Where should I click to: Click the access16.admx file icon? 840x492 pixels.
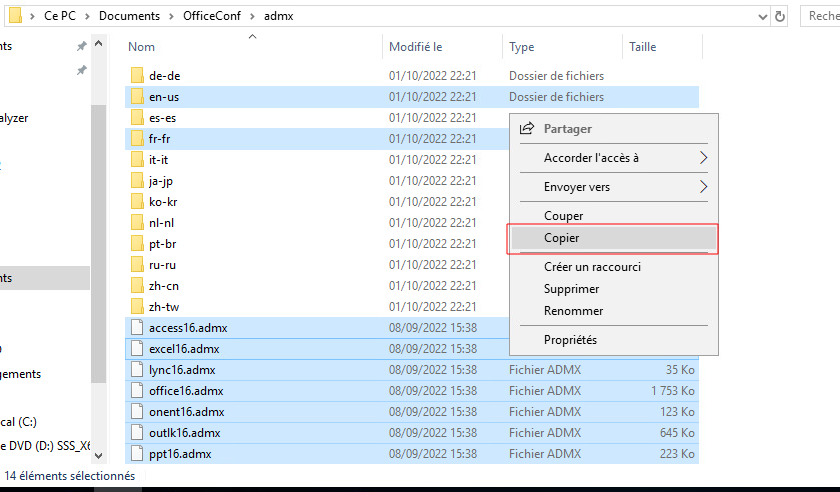(x=137, y=328)
